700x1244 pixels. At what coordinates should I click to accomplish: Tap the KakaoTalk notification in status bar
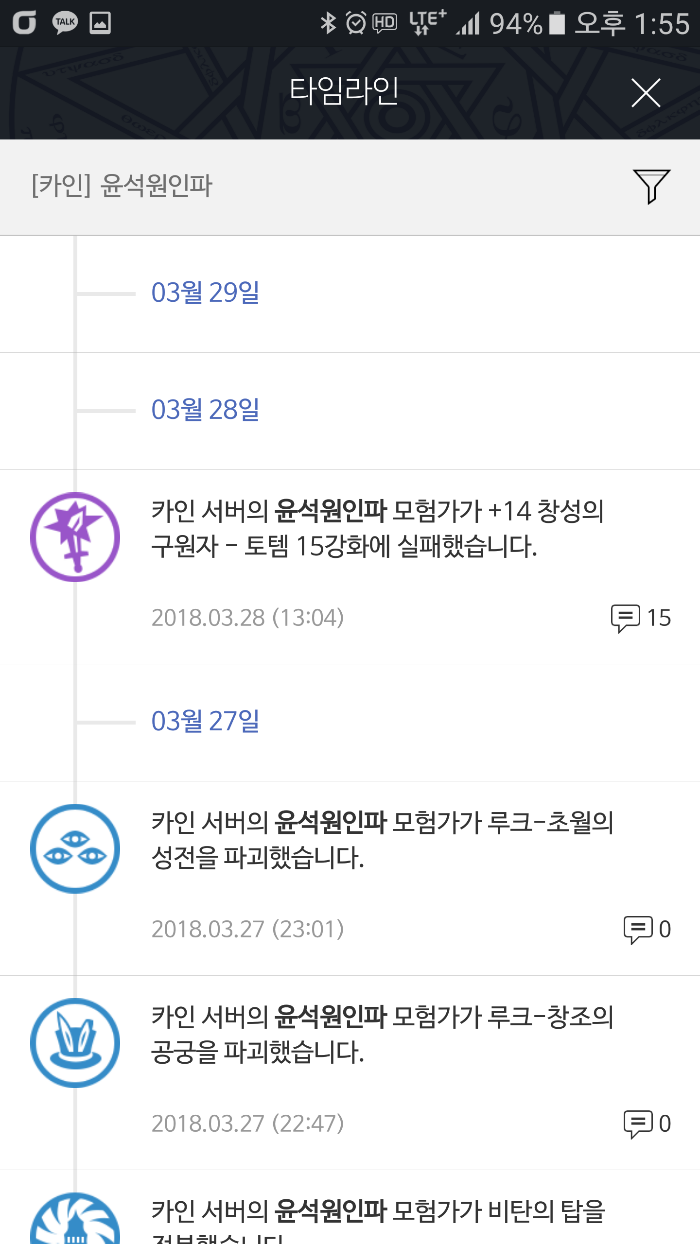(65, 23)
